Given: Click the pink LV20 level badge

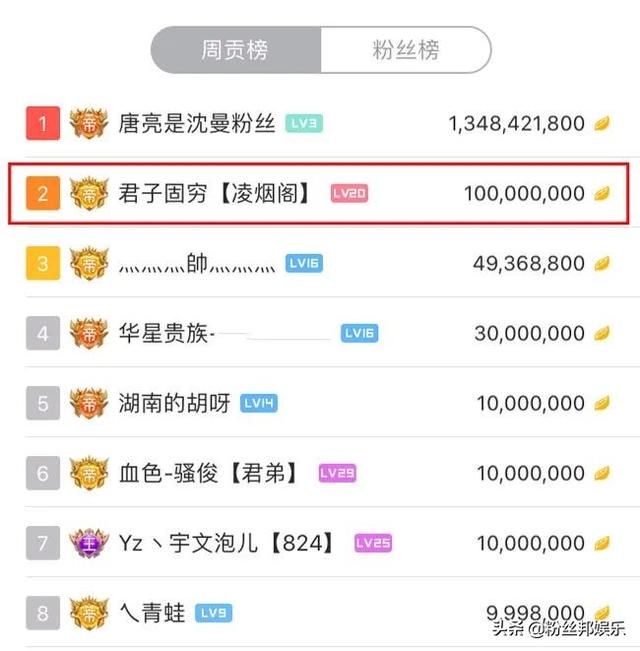Looking at the screenshot, I should click(x=349, y=193).
